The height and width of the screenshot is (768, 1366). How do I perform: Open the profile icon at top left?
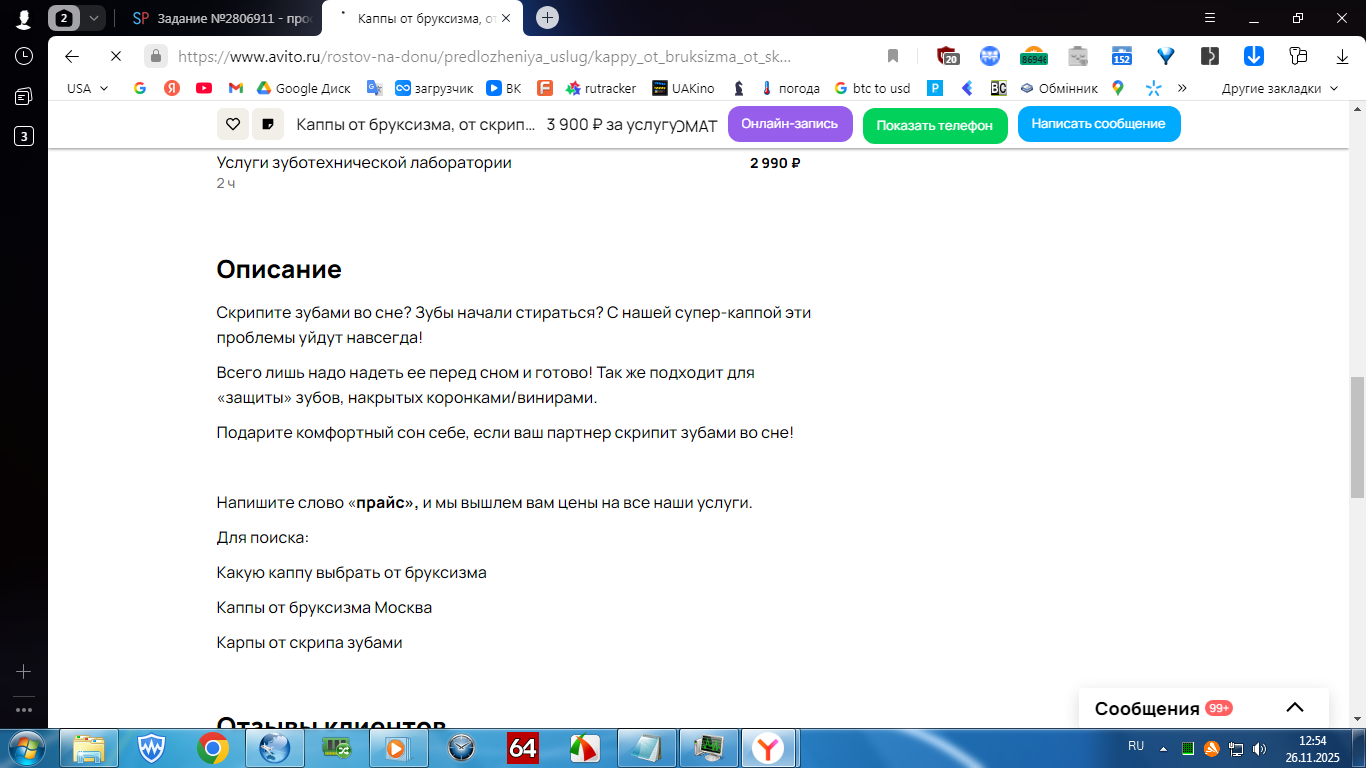point(23,18)
